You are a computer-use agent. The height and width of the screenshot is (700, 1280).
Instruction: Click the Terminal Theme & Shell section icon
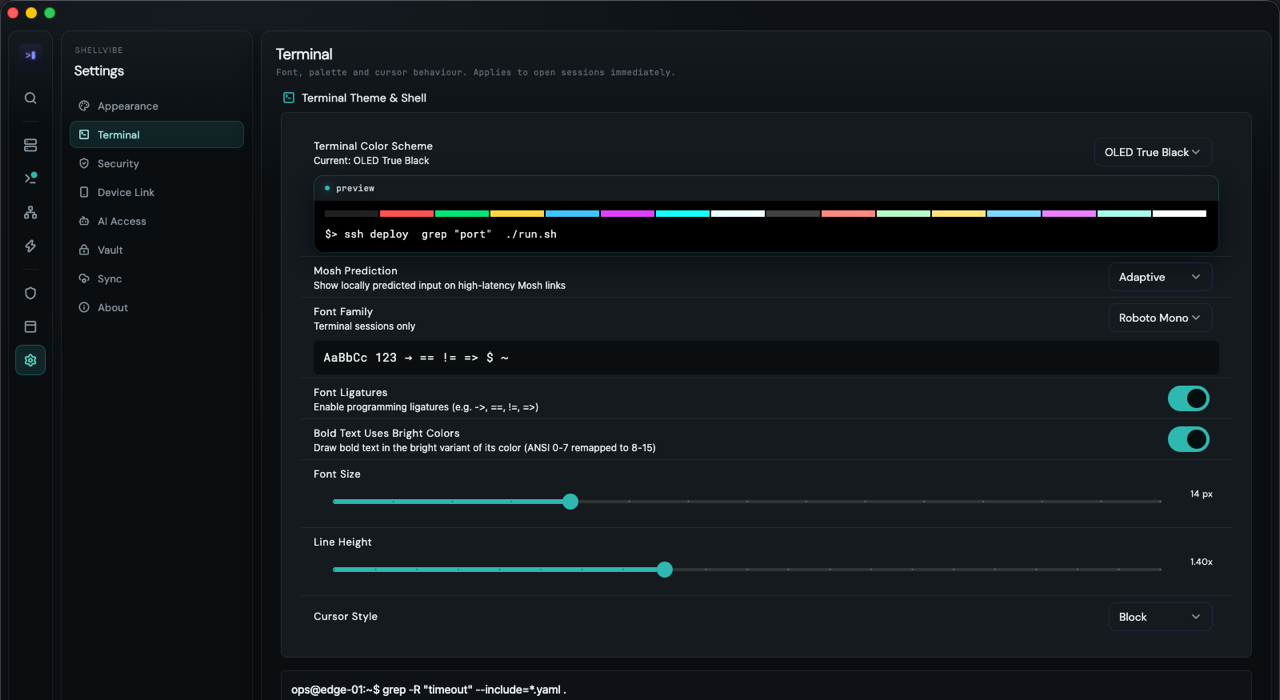coord(289,98)
